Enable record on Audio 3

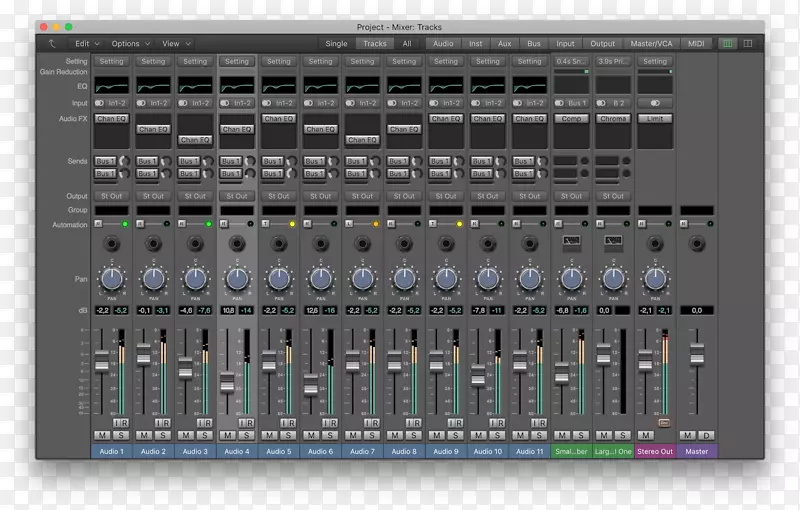coord(207,423)
